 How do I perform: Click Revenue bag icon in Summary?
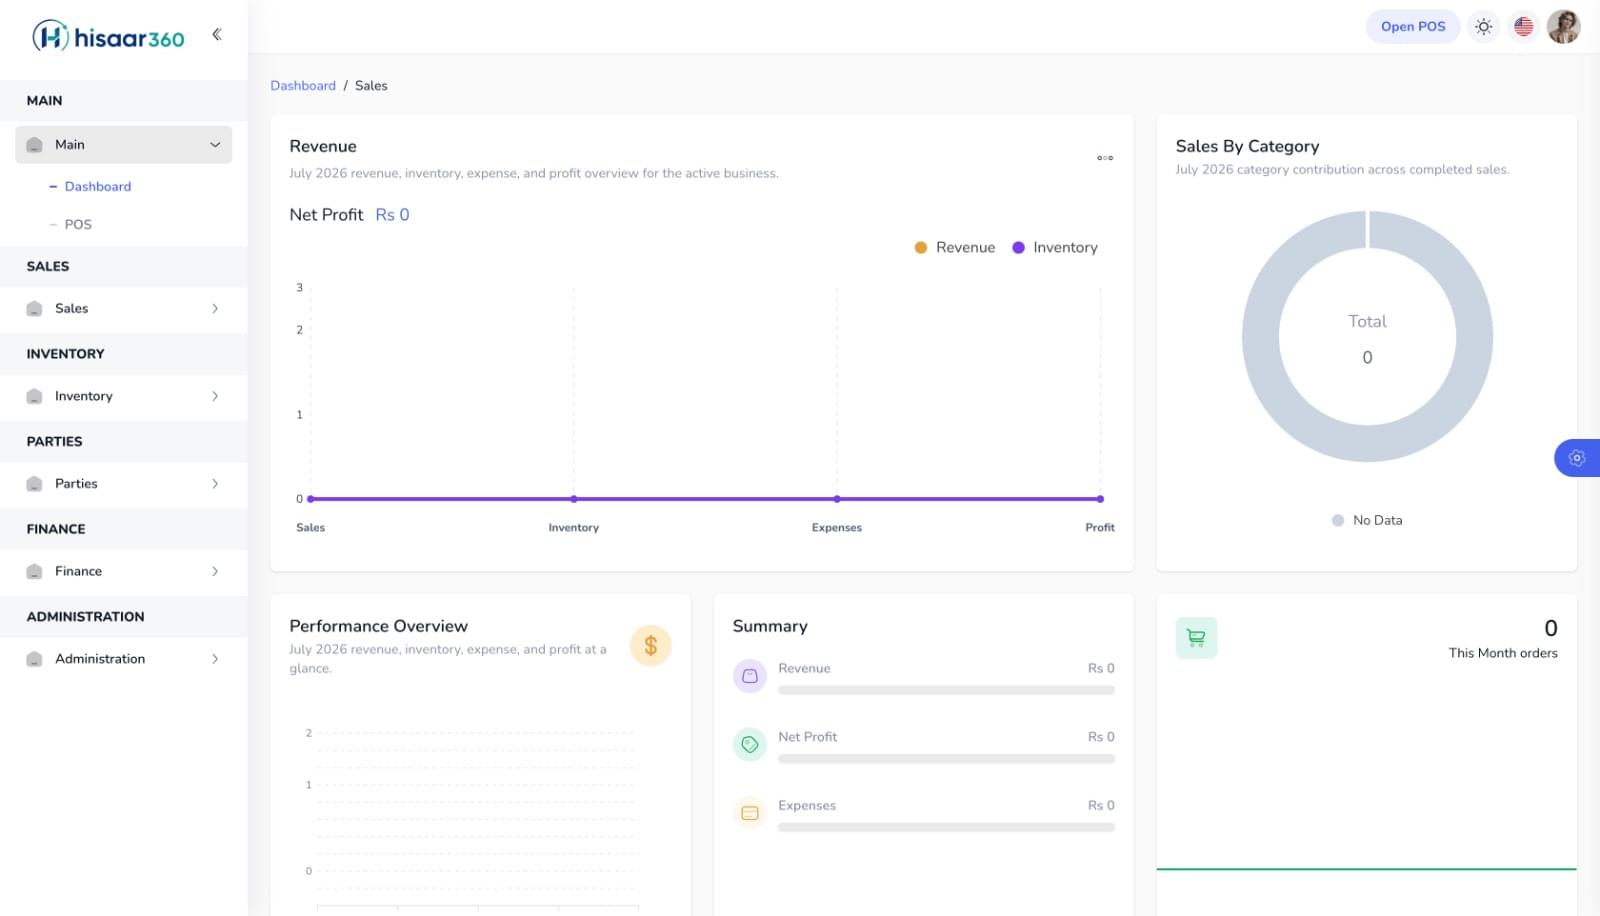point(750,677)
